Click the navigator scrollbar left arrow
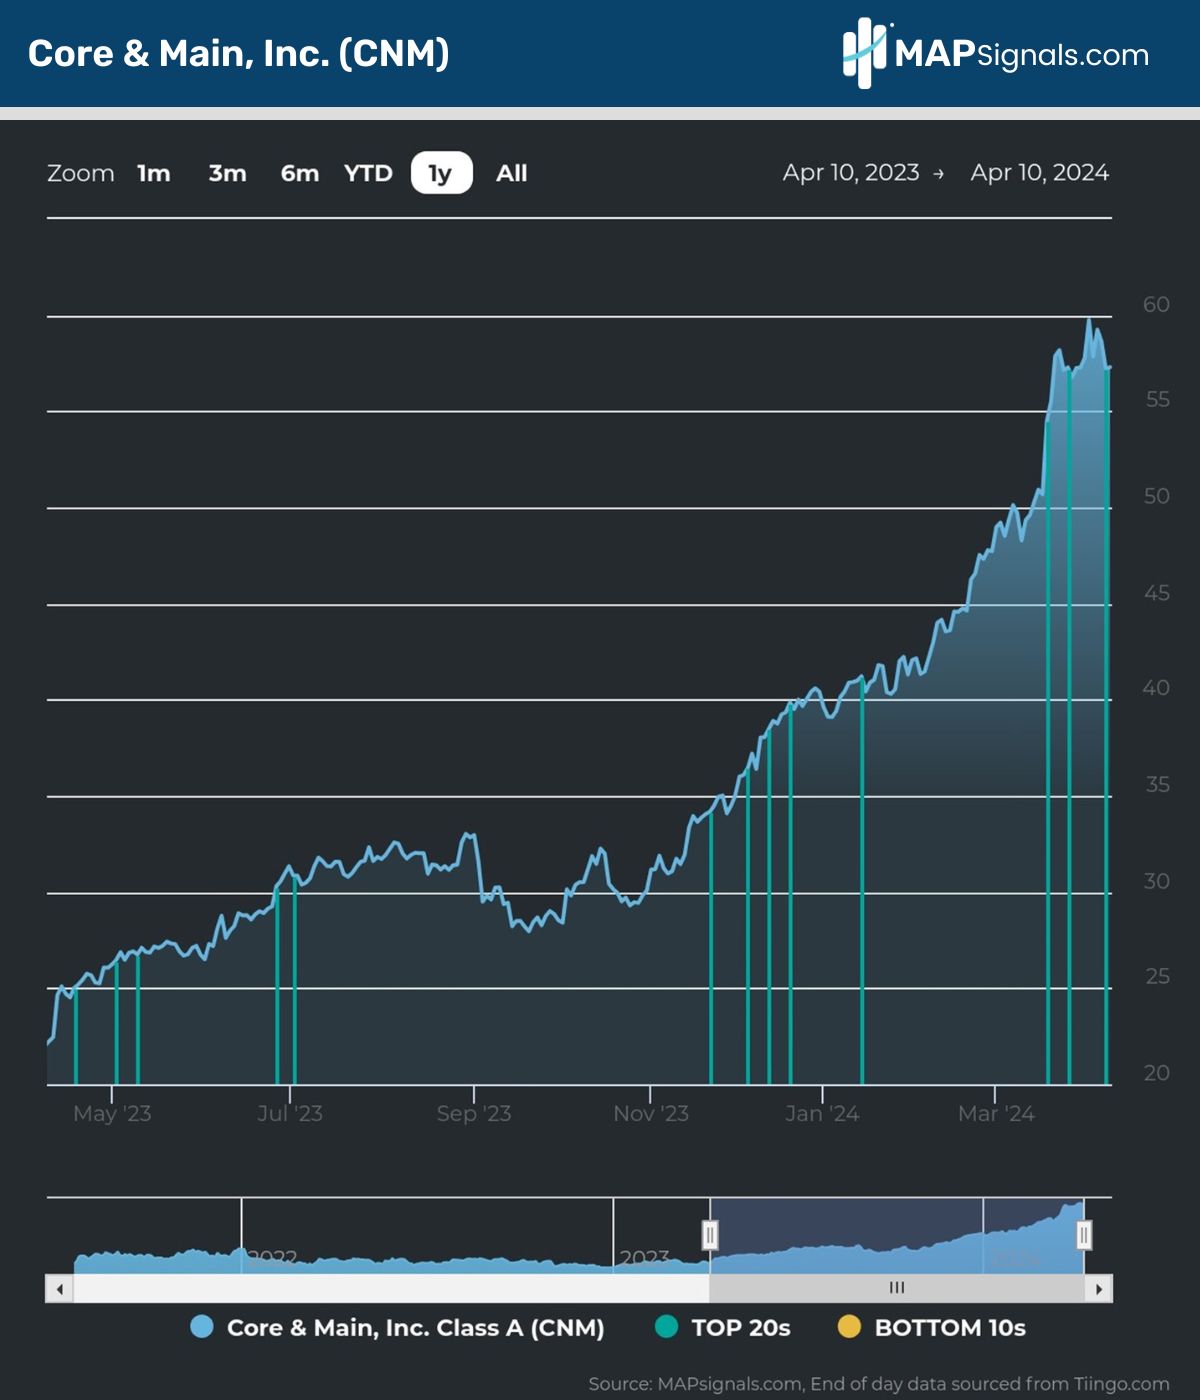Viewport: 1200px width, 1400px height. click(60, 1289)
